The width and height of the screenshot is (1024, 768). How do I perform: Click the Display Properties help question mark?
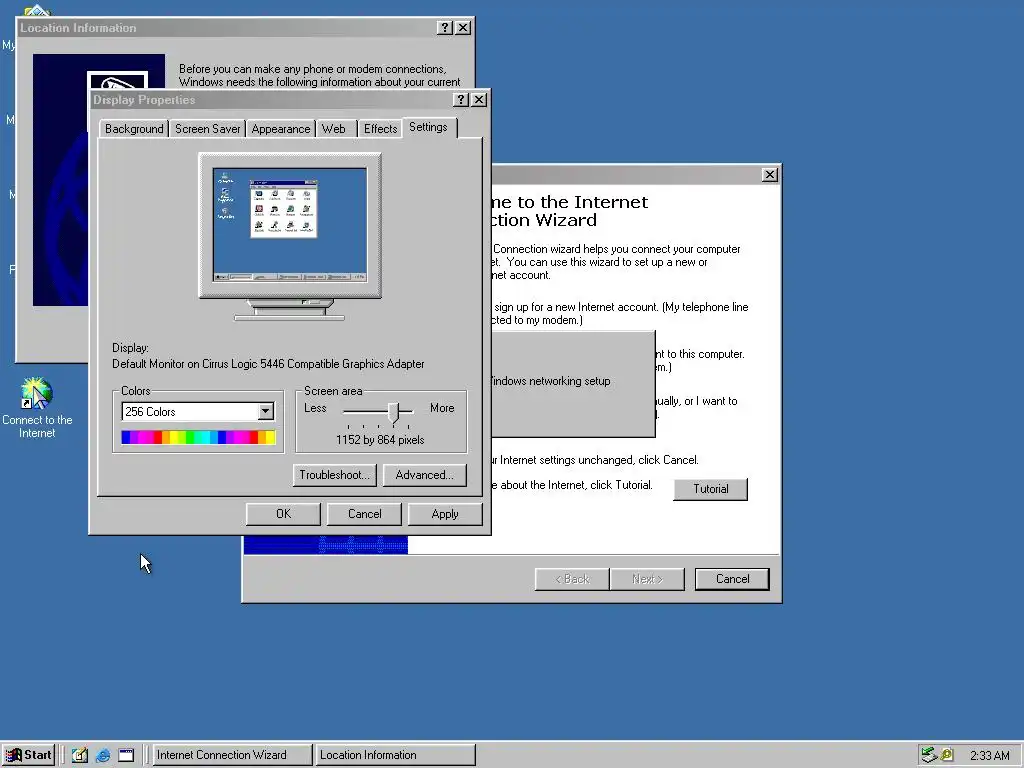(460, 99)
